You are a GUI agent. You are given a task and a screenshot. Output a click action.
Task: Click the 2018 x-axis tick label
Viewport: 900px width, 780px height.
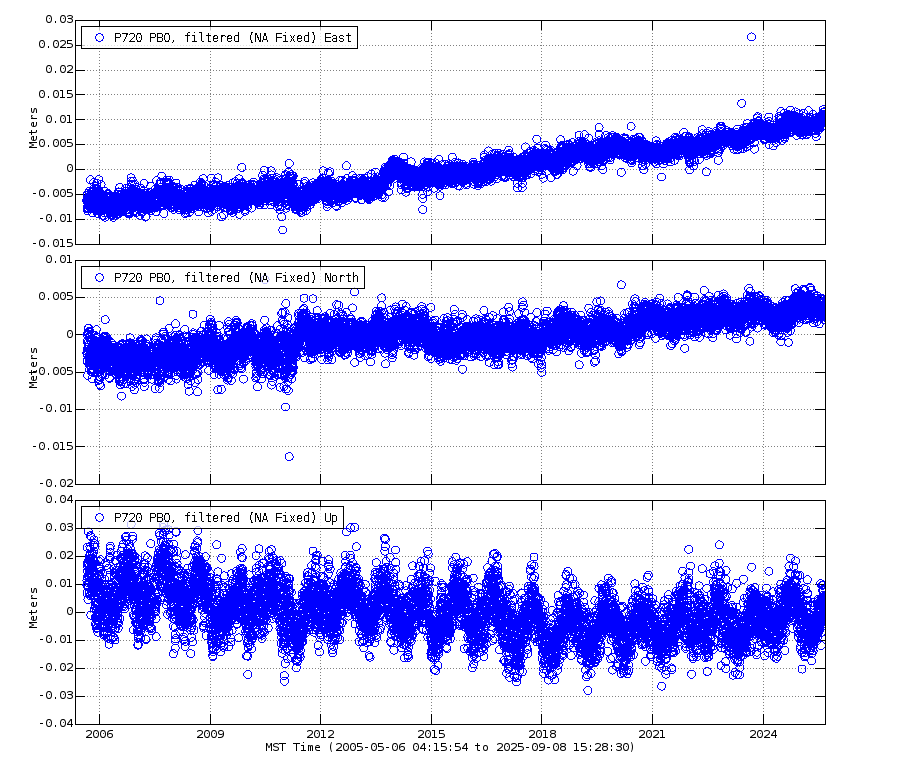pos(542,734)
